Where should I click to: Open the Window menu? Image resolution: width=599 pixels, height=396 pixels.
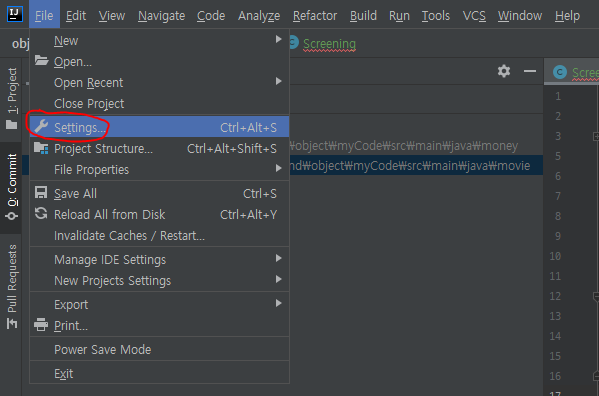click(x=520, y=16)
